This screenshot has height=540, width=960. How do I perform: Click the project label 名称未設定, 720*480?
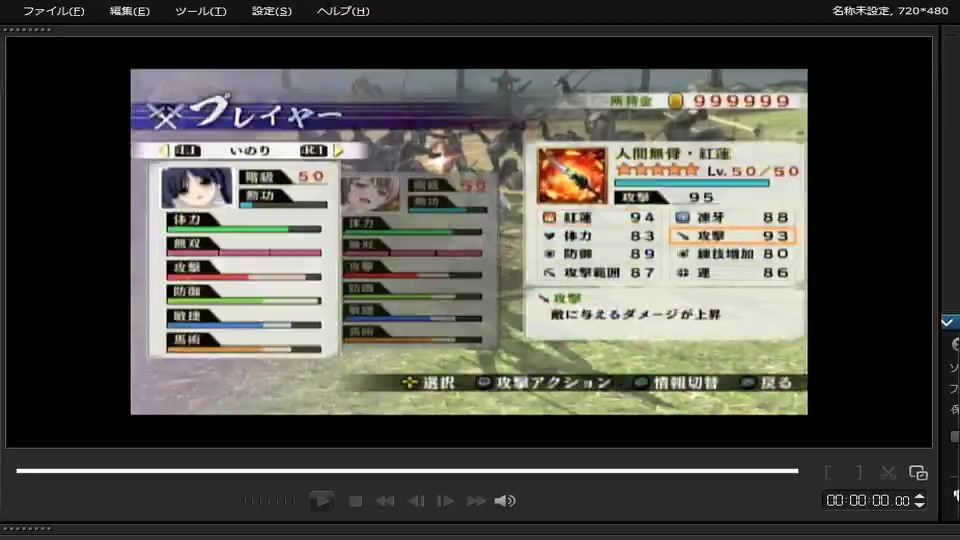coord(890,10)
